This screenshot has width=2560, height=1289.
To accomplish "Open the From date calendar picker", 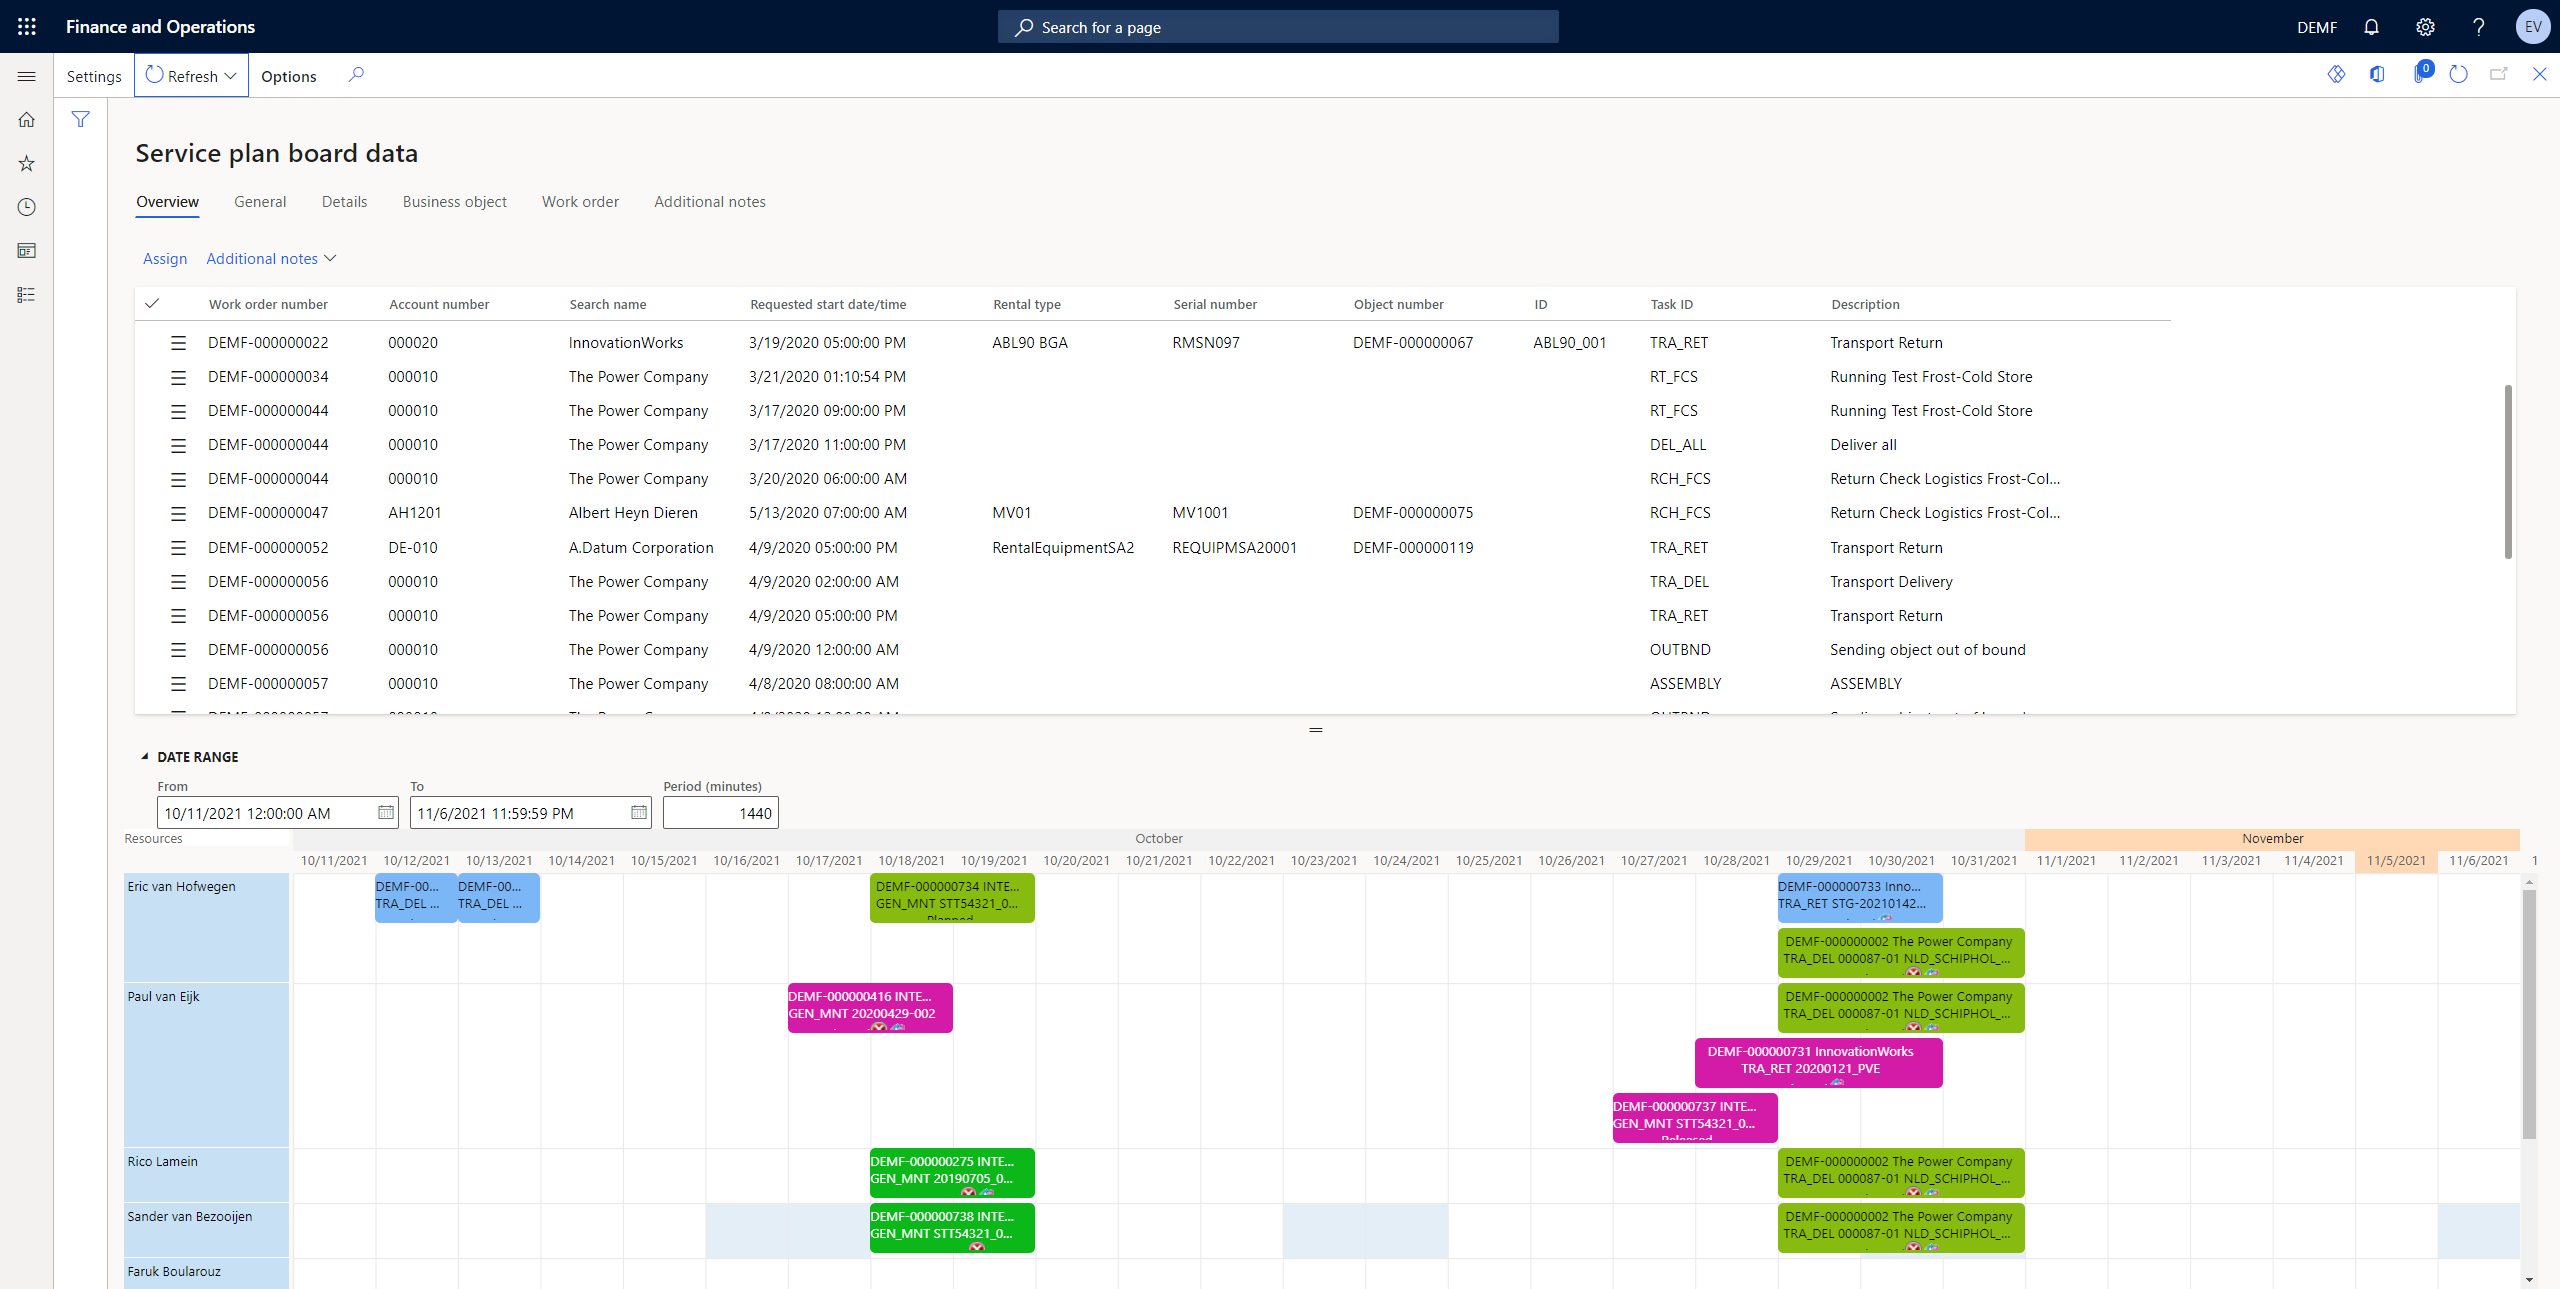I will tap(386, 813).
